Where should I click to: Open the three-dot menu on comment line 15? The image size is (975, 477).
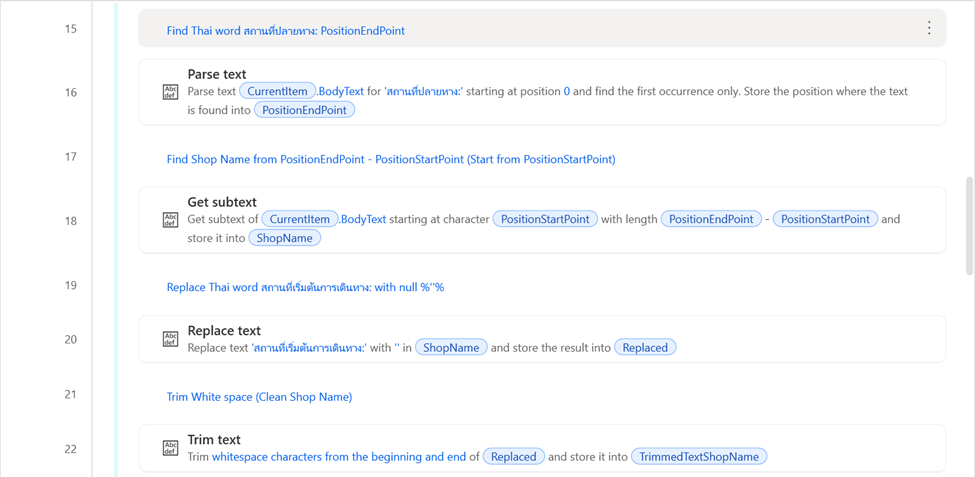pyautogui.click(x=929, y=29)
